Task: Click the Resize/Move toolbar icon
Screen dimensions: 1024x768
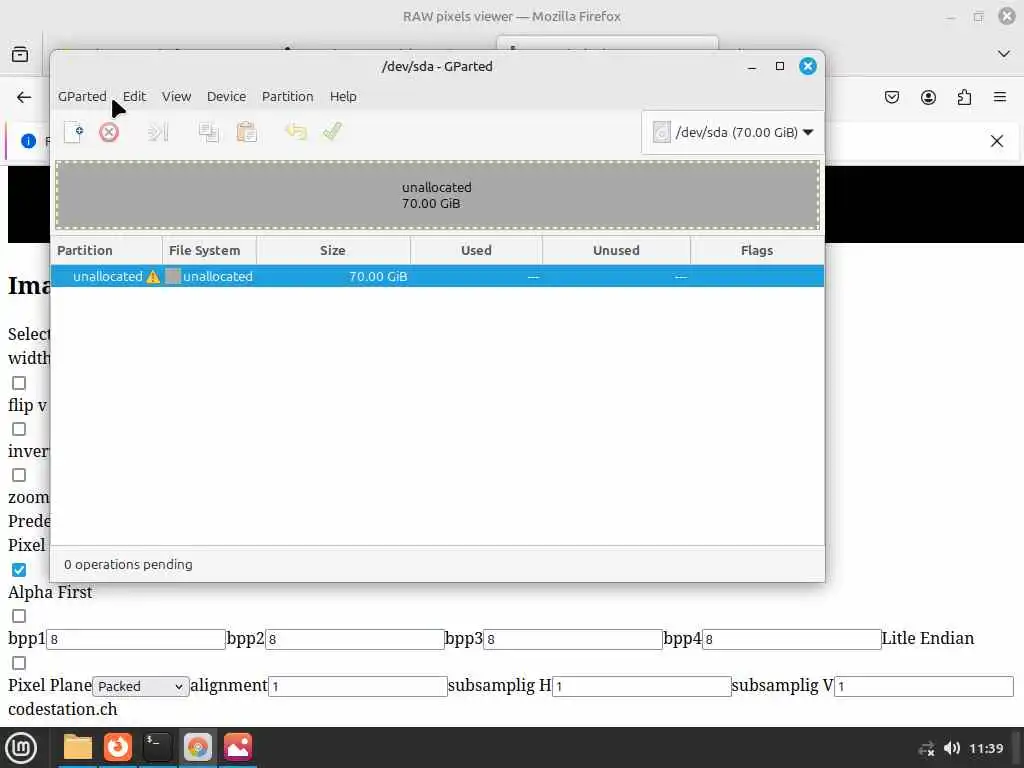Action: pos(158,133)
